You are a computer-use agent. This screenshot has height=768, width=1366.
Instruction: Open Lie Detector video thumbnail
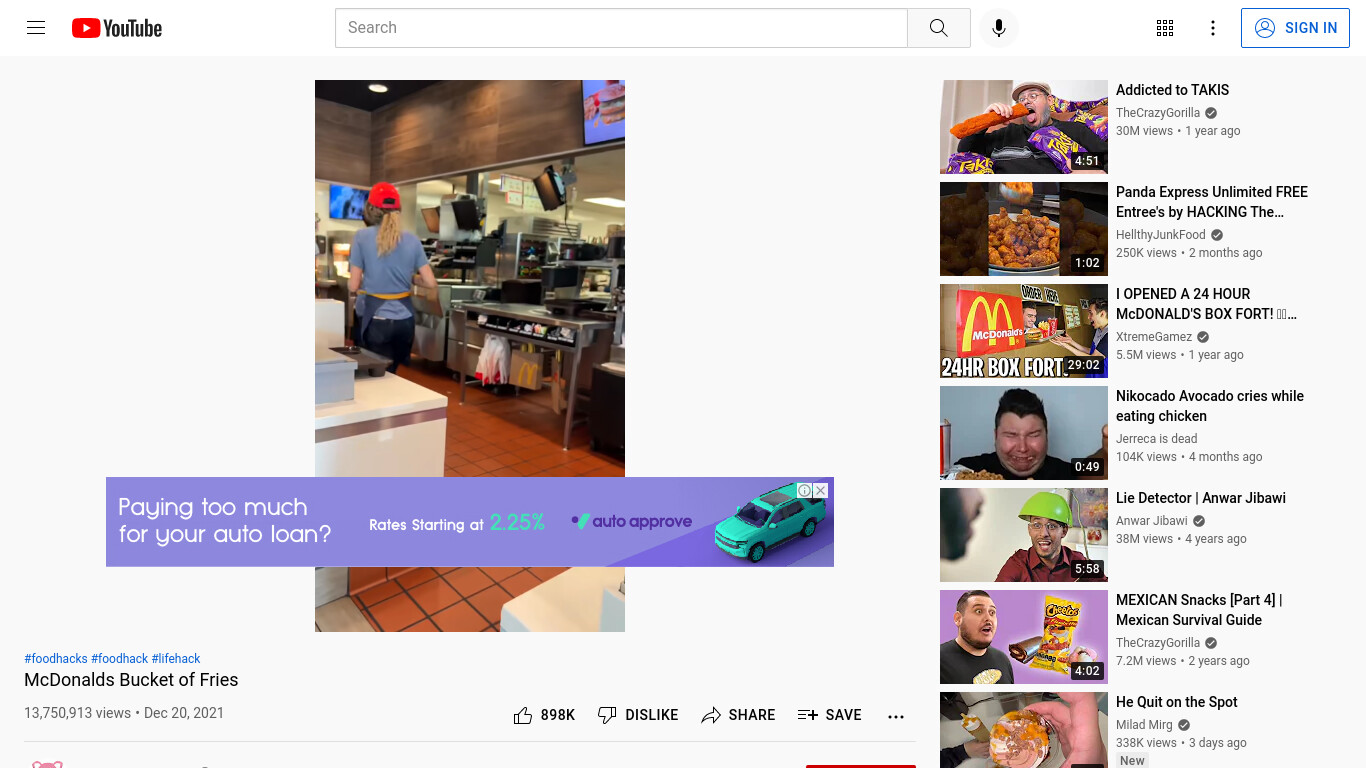pyautogui.click(x=1024, y=535)
